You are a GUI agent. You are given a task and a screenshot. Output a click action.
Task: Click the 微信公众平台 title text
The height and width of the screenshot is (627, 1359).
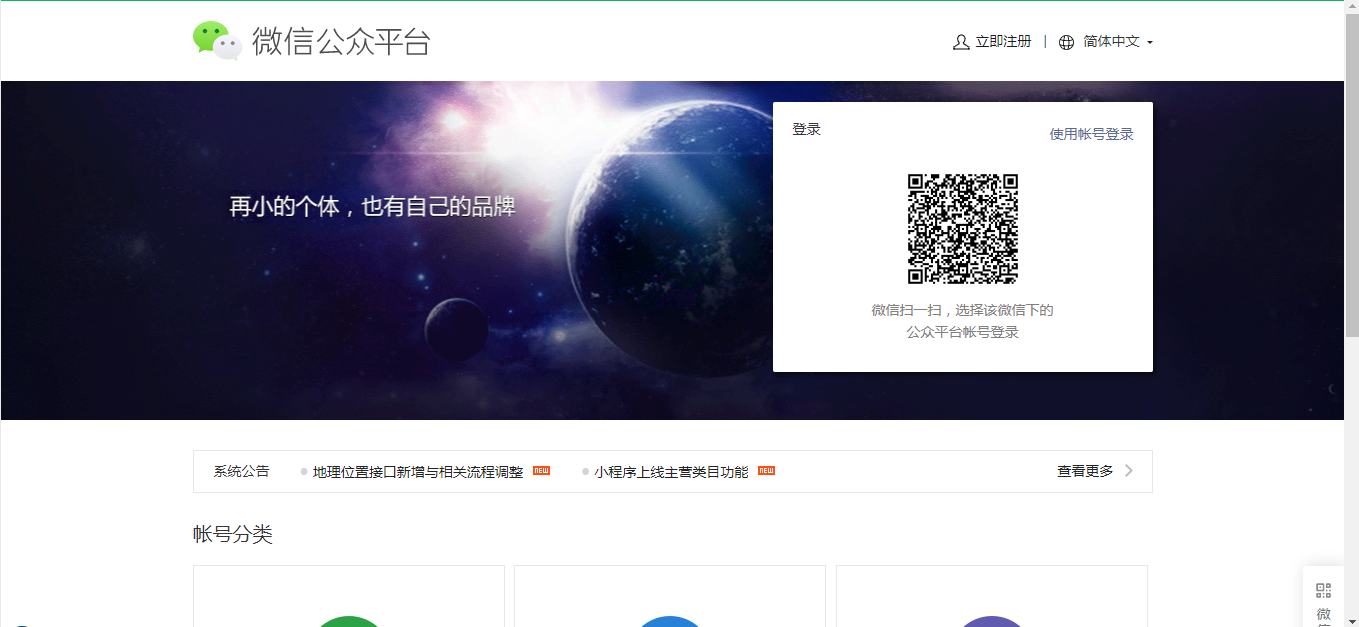tap(341, 42)
